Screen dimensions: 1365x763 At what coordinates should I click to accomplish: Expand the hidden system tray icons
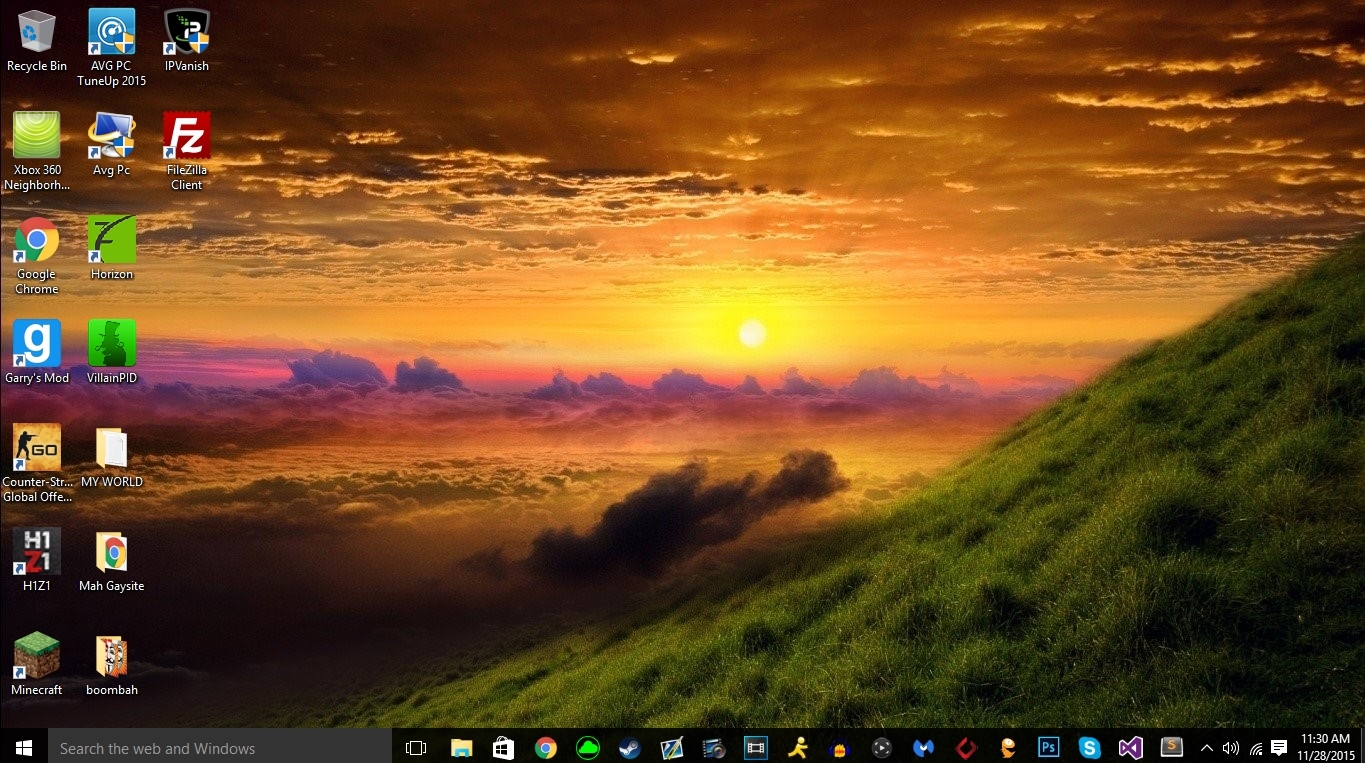(1206, 748)
